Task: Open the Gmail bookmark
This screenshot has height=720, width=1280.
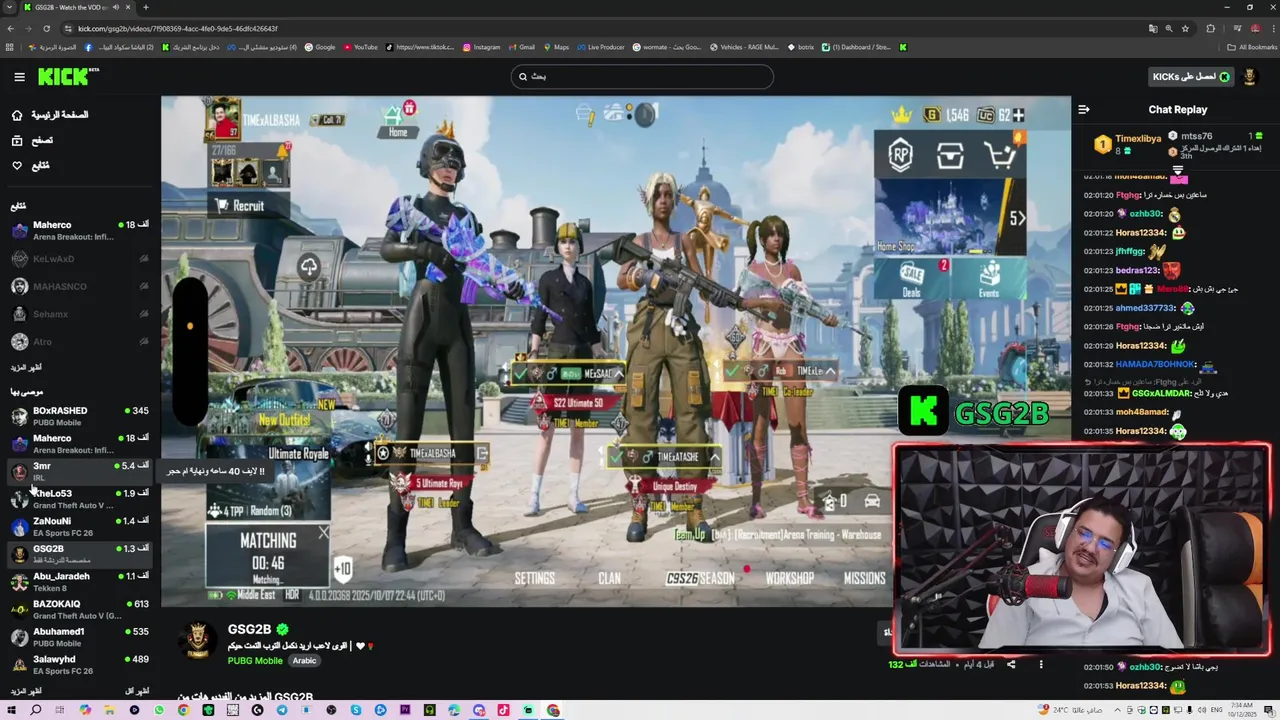Action: click(x=521, y=47)
